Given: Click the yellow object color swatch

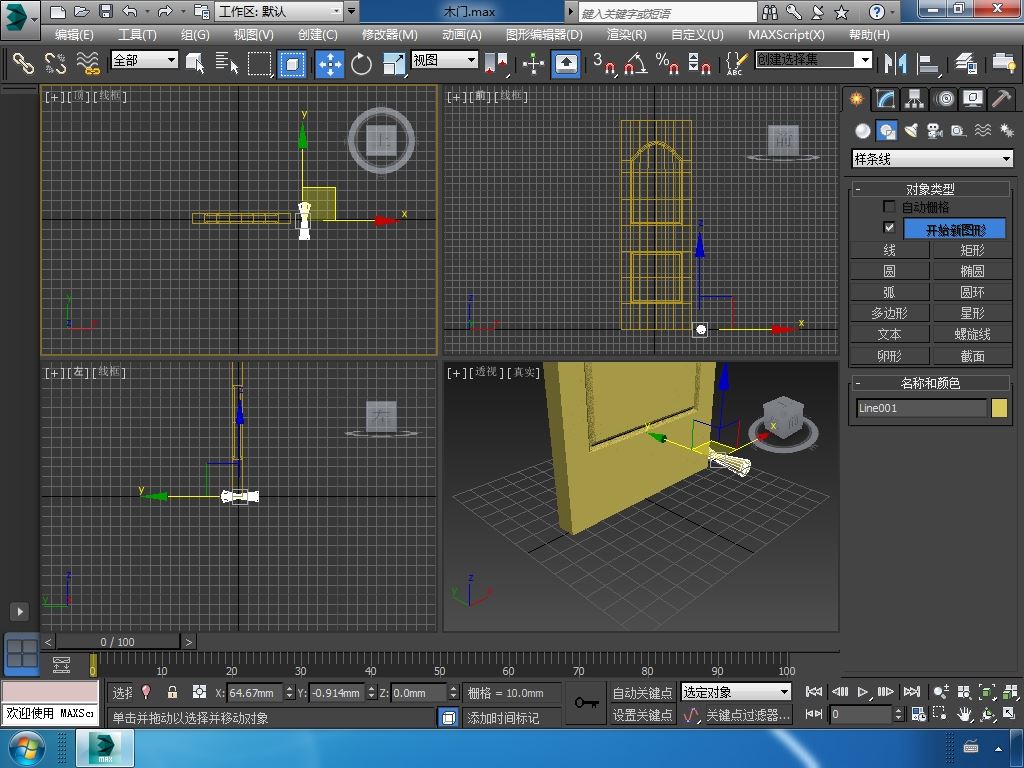Looking at the screenshot, I should (x=999, y=408).
